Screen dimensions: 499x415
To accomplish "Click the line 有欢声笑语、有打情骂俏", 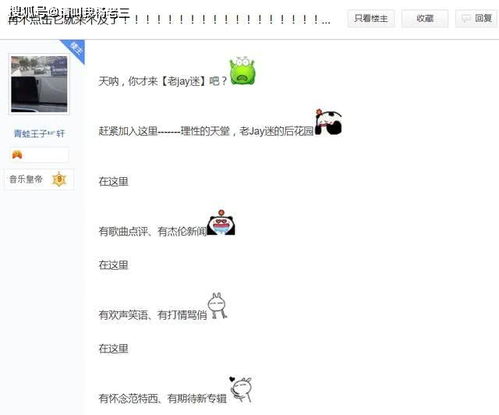I will (153, 315).
